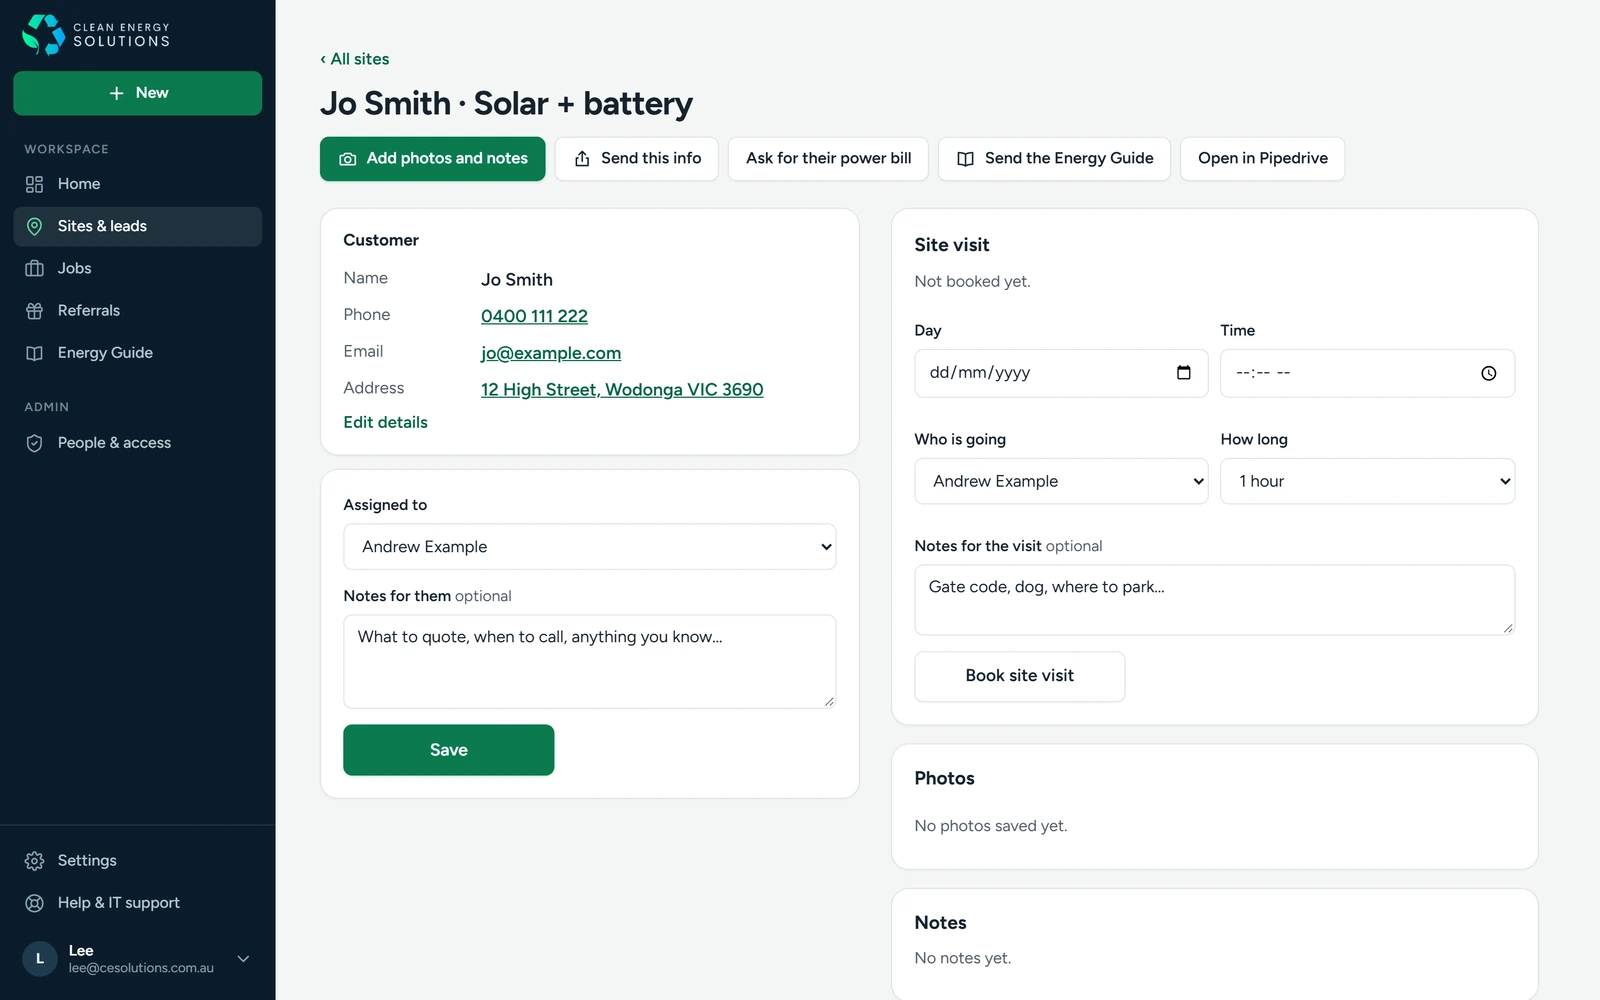
Task: Open the Who is going dropdown
Action: click(x=1061, y=481)
